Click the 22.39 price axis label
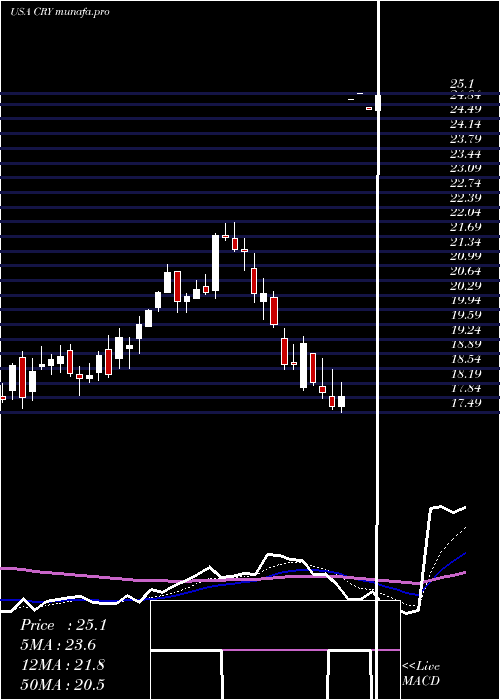This screenshot has width=500, height=700. point(466,198)
